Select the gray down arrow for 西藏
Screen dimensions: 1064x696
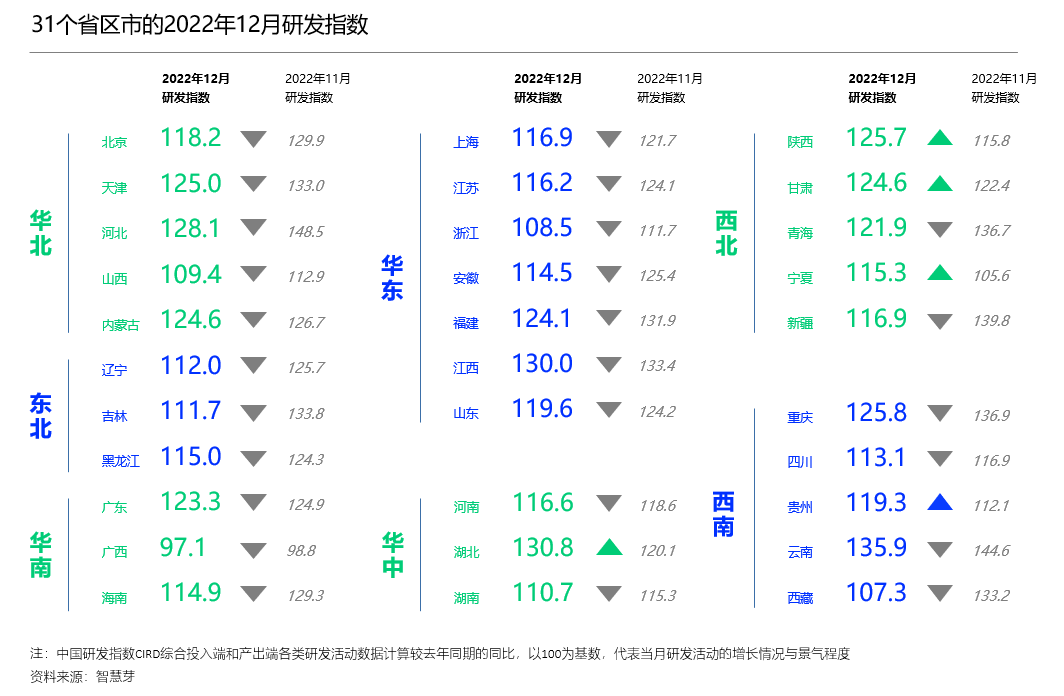(x=939, y=594)
